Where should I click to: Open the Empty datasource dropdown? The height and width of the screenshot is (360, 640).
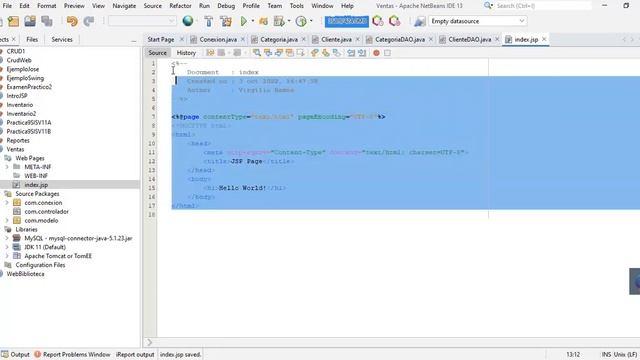[x=478, y=21]
